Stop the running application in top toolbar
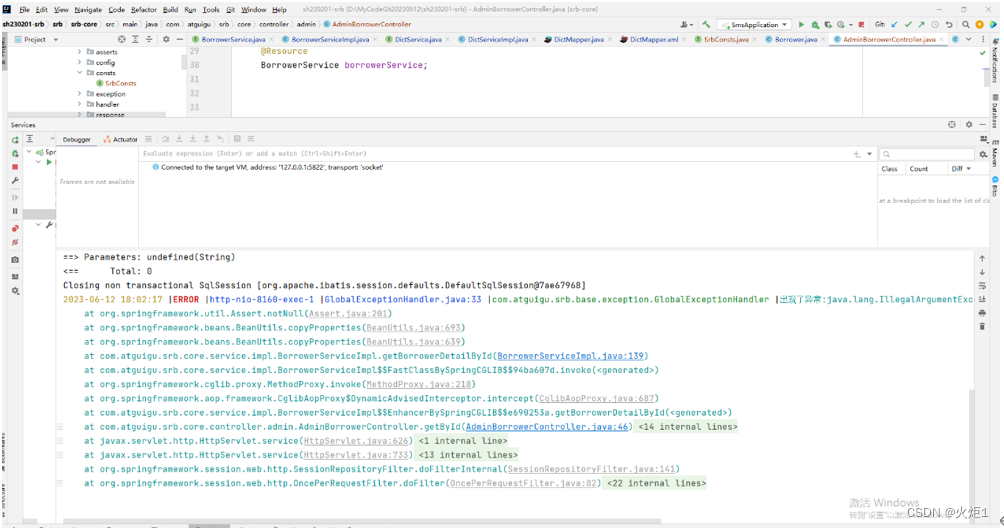 coord(861,24)
